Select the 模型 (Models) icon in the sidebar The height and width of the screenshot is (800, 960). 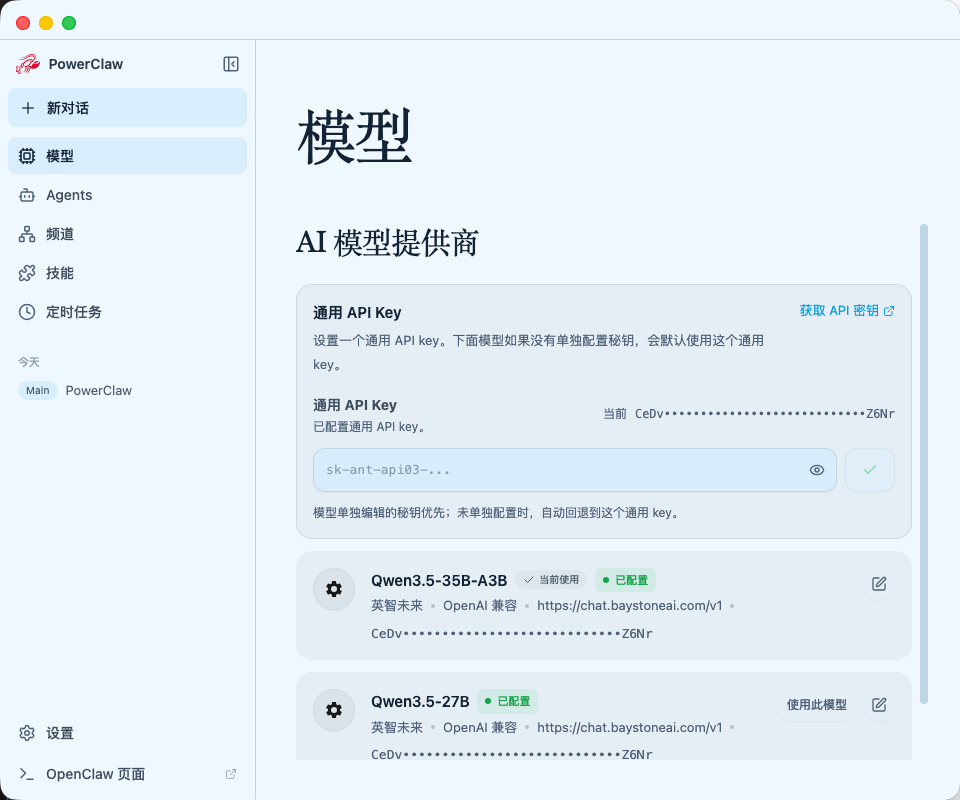[29, 156]
